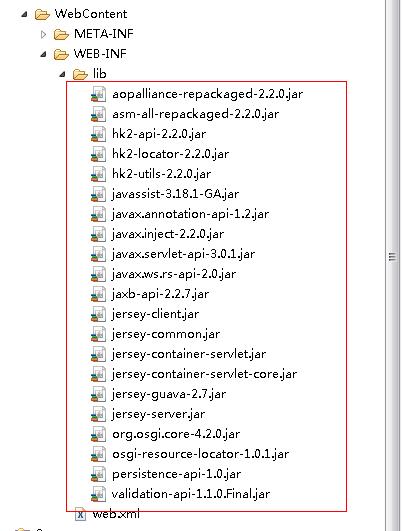
Task: Click the WebContent folder icon
Action: point(42,14)
